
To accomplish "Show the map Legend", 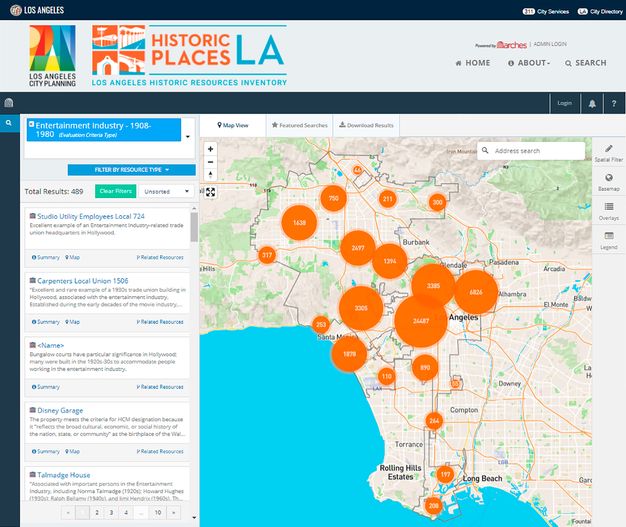I will 608,239.
